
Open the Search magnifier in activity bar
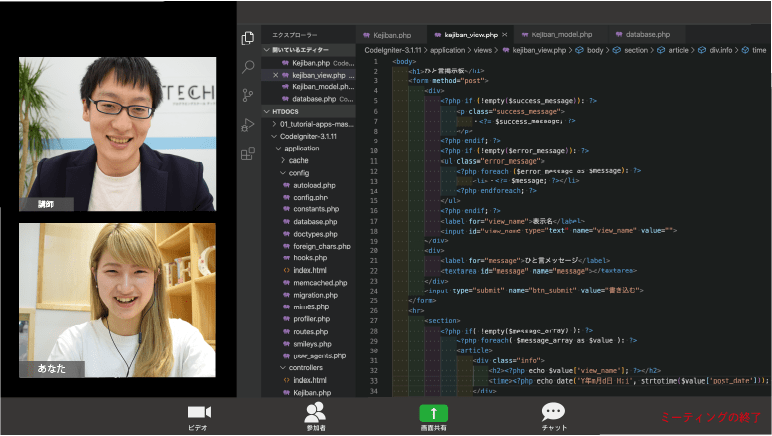(248, 67)
